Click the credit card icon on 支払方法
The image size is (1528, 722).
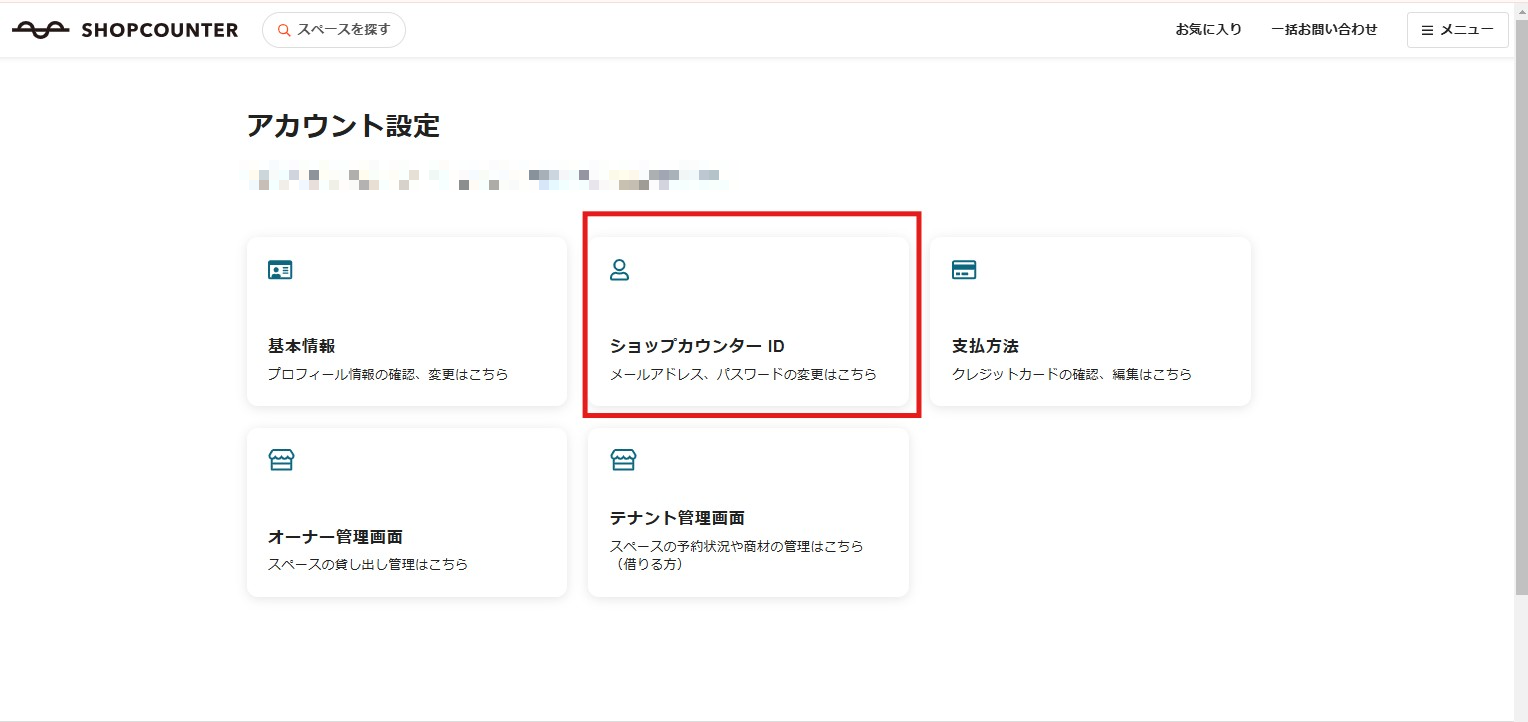click(x=964, y=270)
